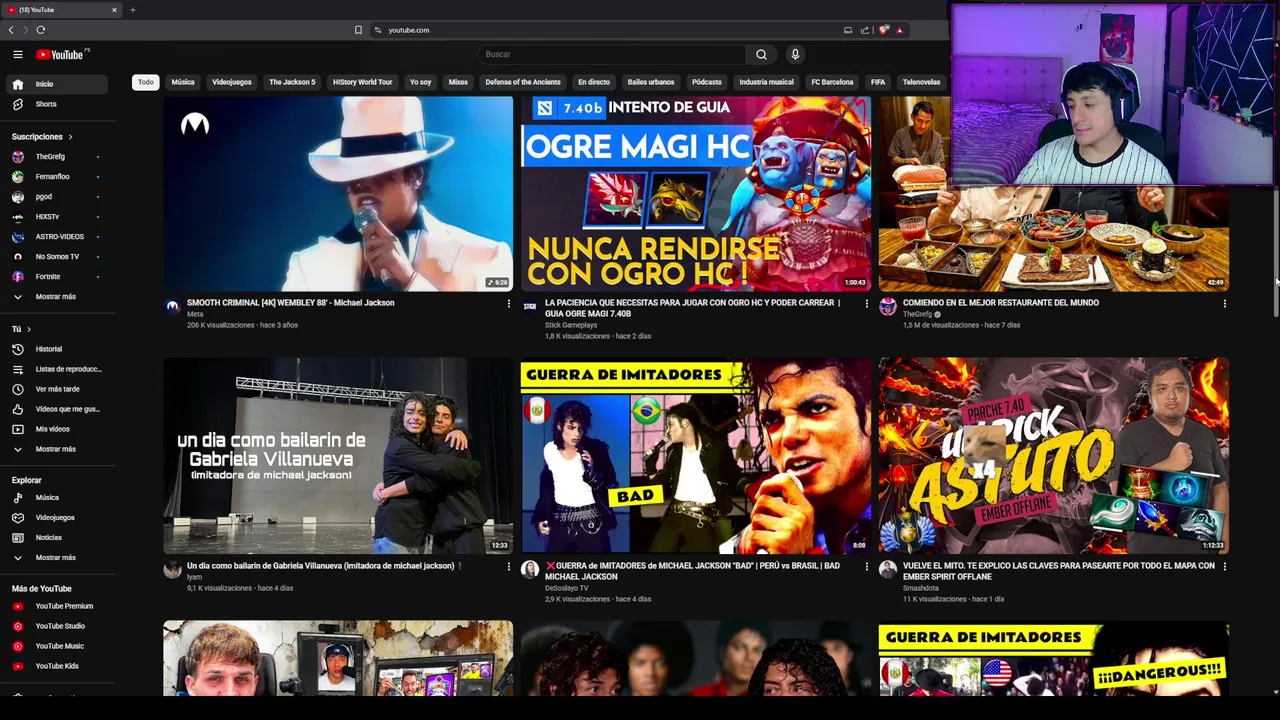Image resolution: width=1280 pixels, height=720 pixels.
Task: Open Ember Spirit Astuto video thumbnail
Action: (x=1053, y=456)
